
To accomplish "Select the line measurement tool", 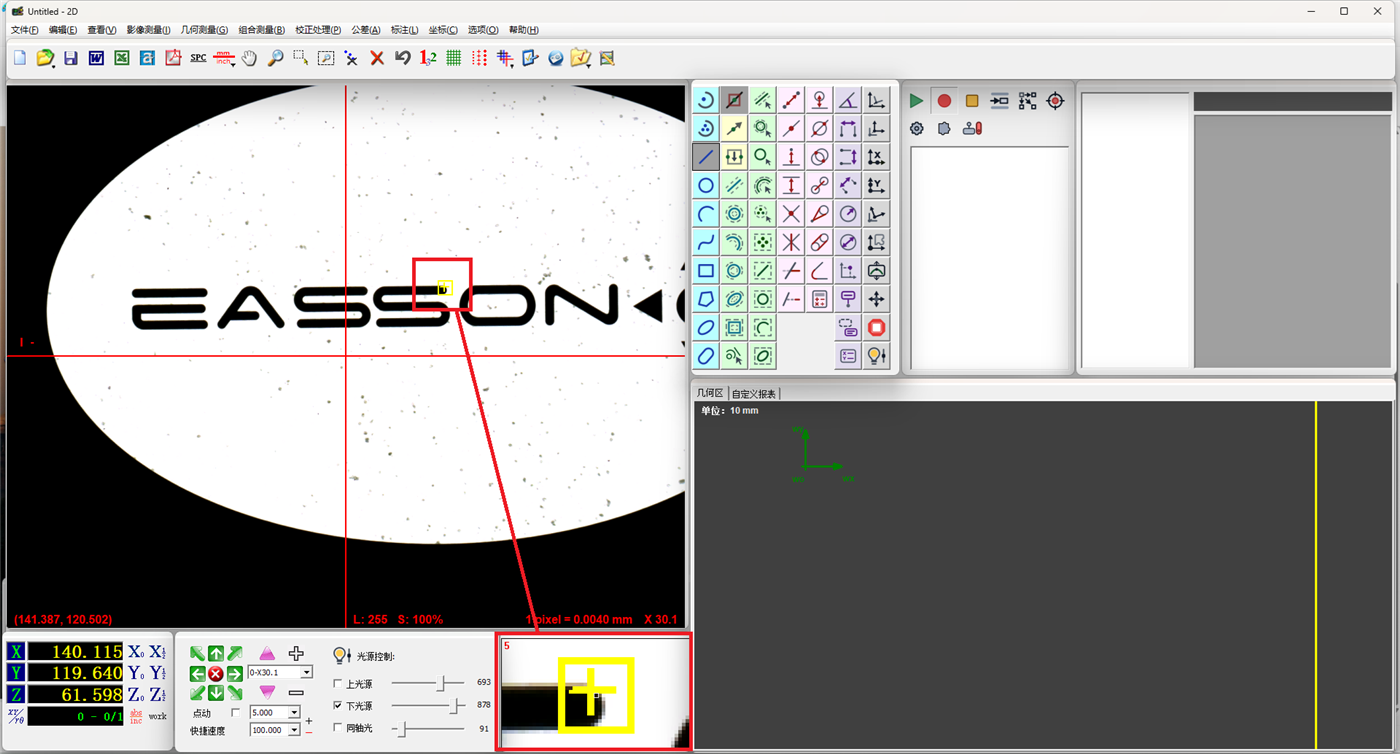I will pyautogui.click(x=706, y=157).
